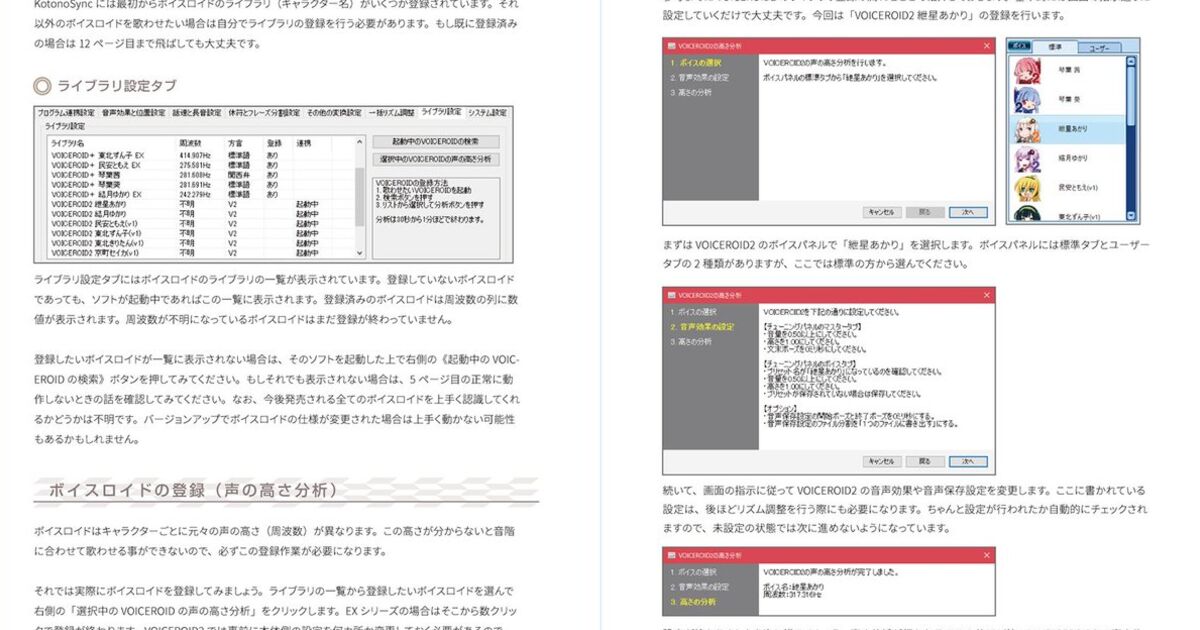Click the 登録 column header
The height and width of the screenshot is (630, 1200).
[278, 143]
